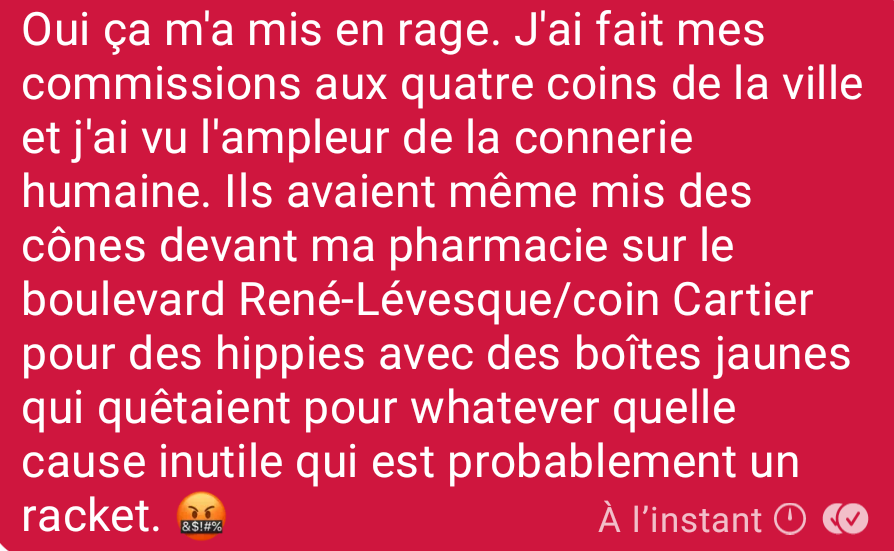Click the angry cursing face emoji
The height and width of the screenshot is (551, 894).
coord(201,516)
